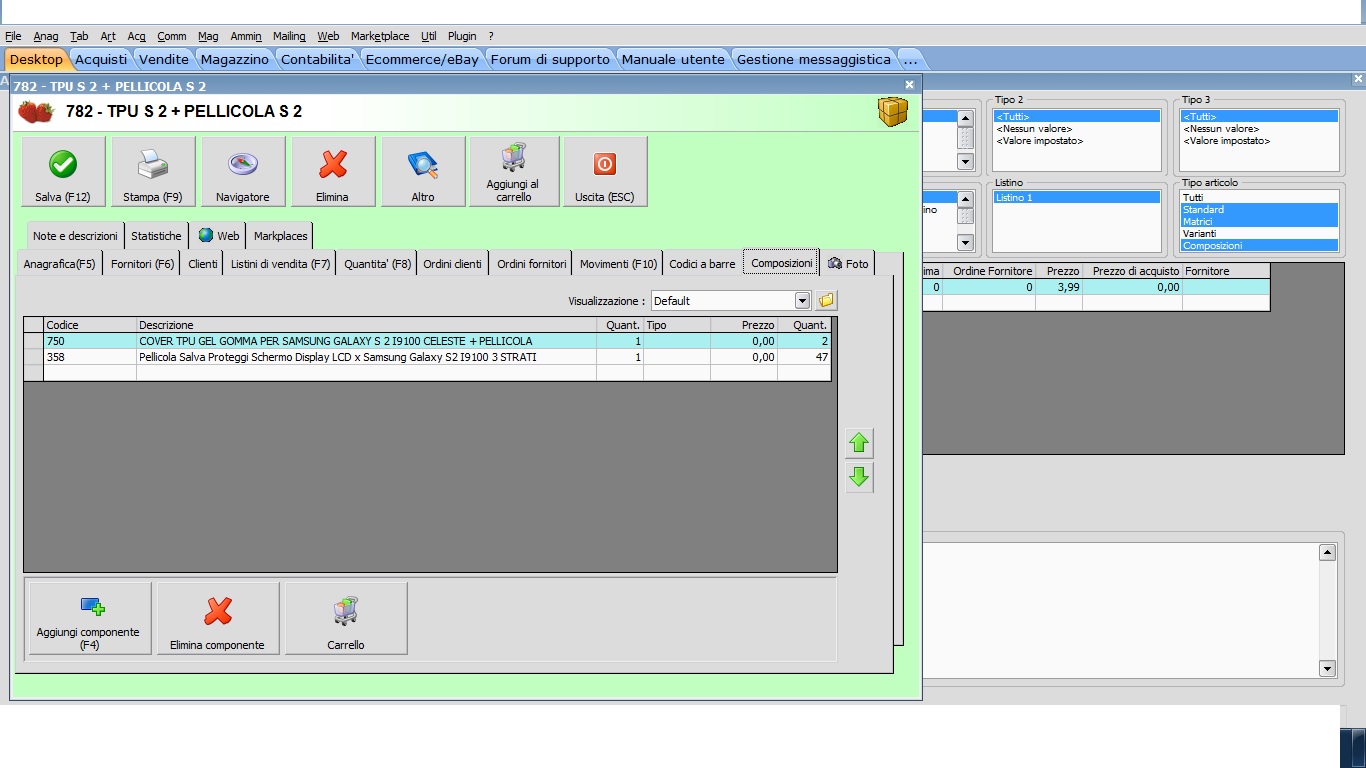Select component row with code 750

(x=427, y=341)
